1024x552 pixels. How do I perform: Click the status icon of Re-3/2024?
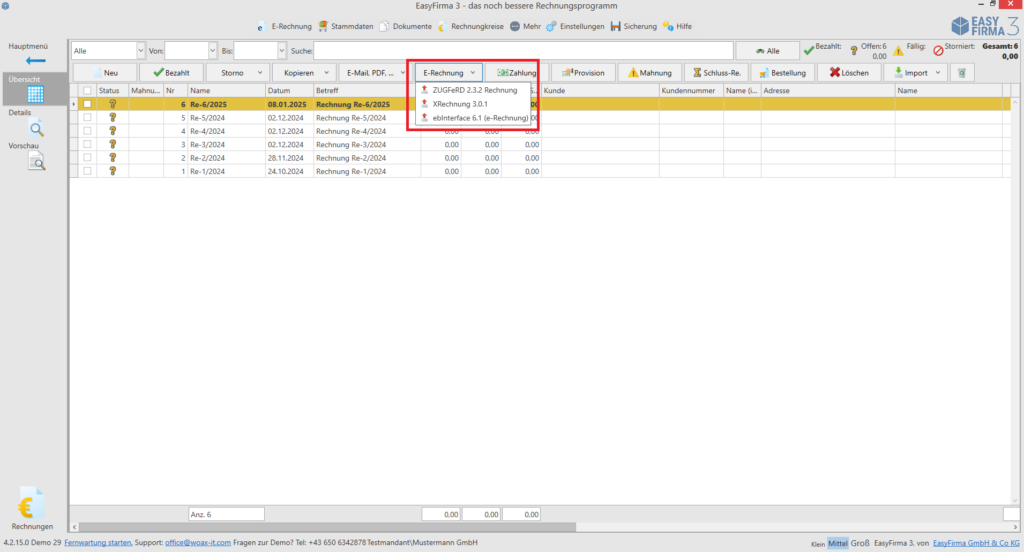coord(112,144)
